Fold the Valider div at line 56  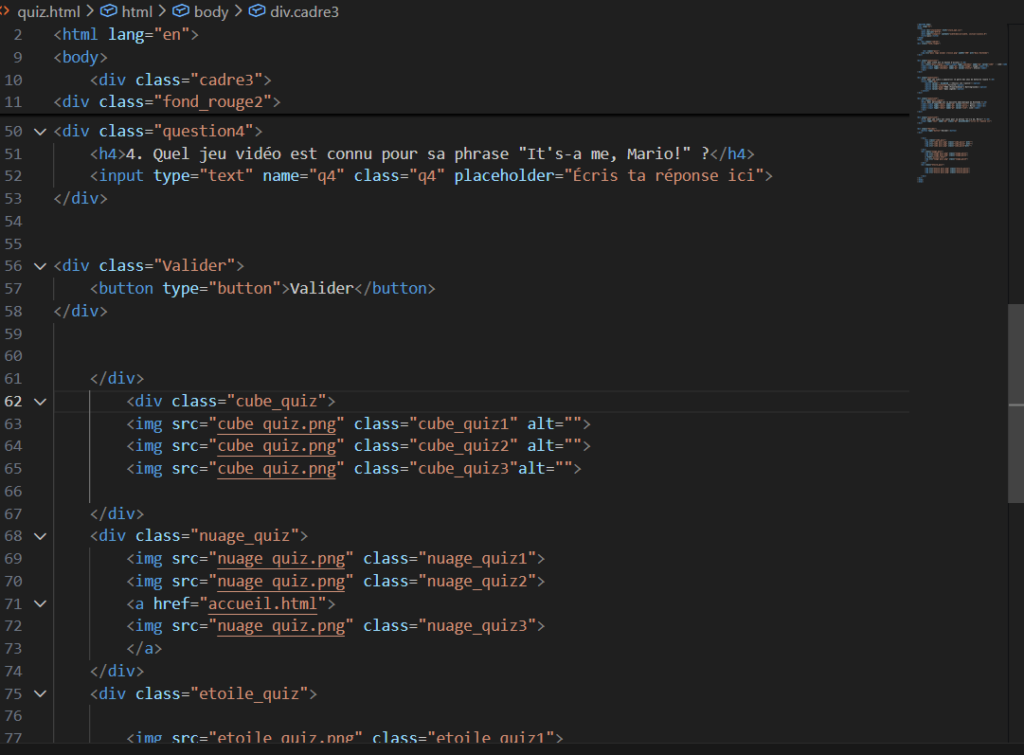(x=40, y=266)
